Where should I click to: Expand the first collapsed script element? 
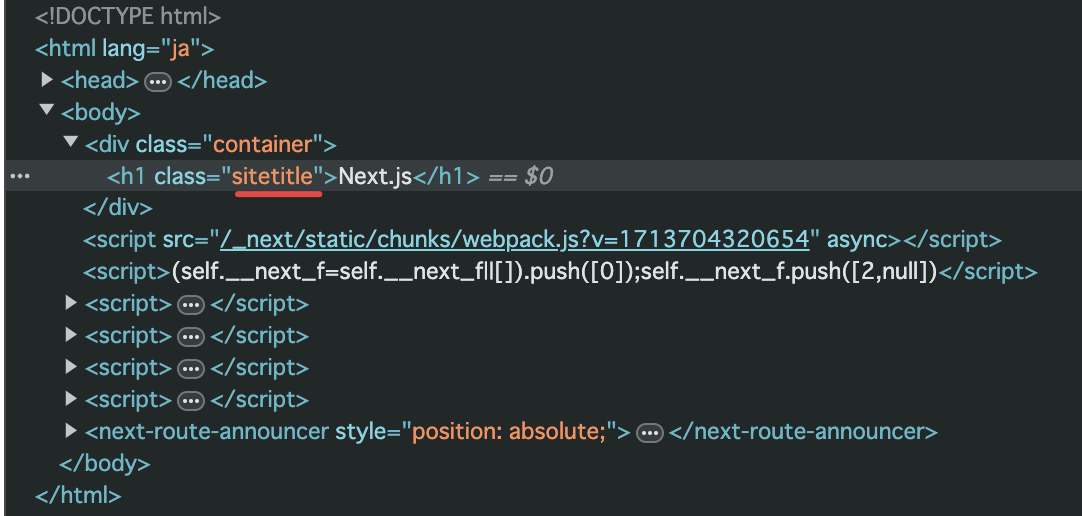coord(70,302)
